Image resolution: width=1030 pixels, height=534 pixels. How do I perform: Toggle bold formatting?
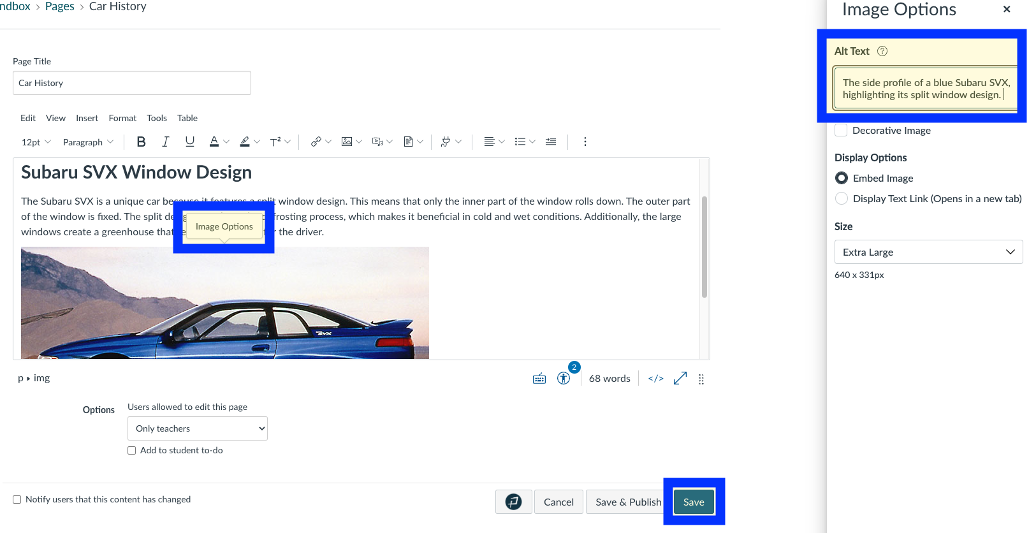(141, 142)
